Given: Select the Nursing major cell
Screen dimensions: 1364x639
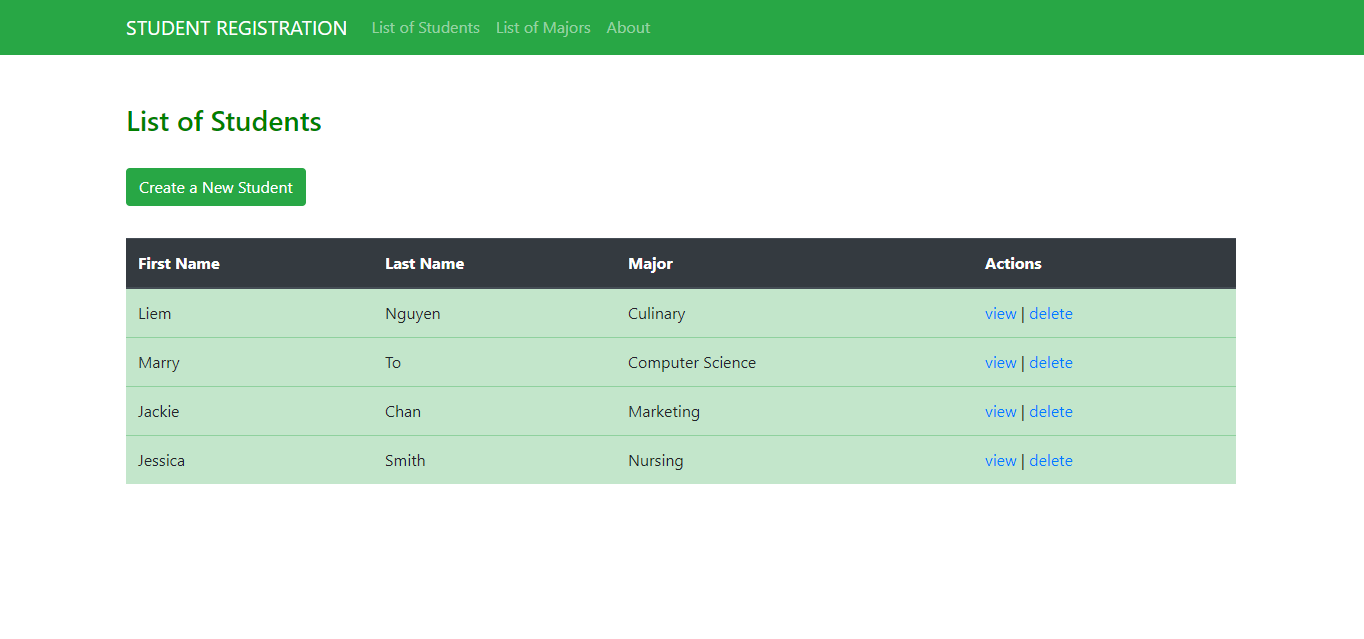Looking at the screenshot, I should 656,461.
